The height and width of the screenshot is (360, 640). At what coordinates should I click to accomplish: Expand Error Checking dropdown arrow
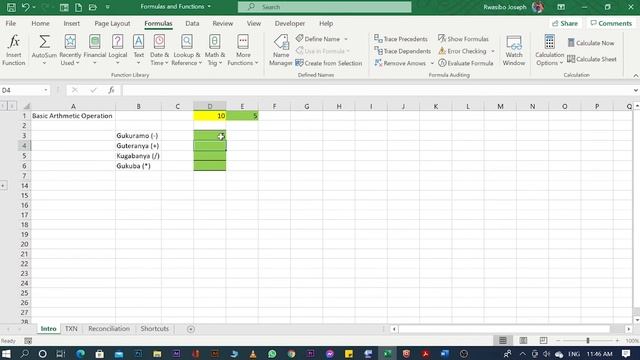coord(493,51)
